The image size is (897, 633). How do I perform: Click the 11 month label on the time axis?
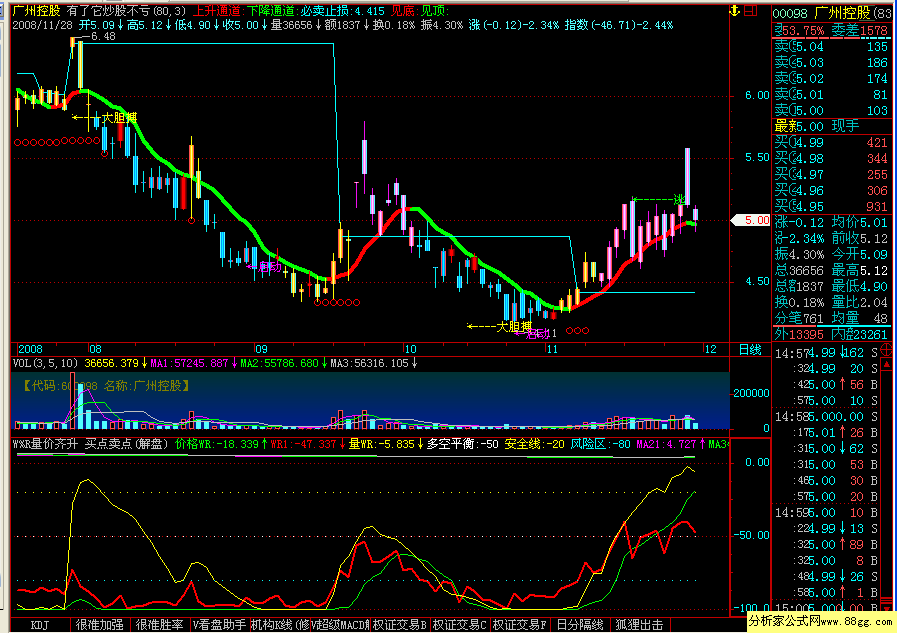(551, 349)
